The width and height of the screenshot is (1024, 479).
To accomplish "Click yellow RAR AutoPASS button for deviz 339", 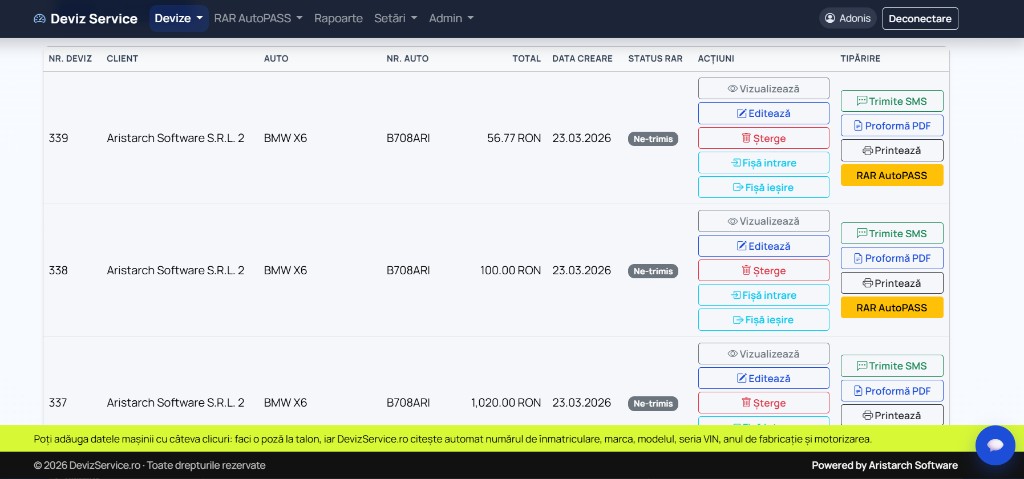I will (891, 175).
